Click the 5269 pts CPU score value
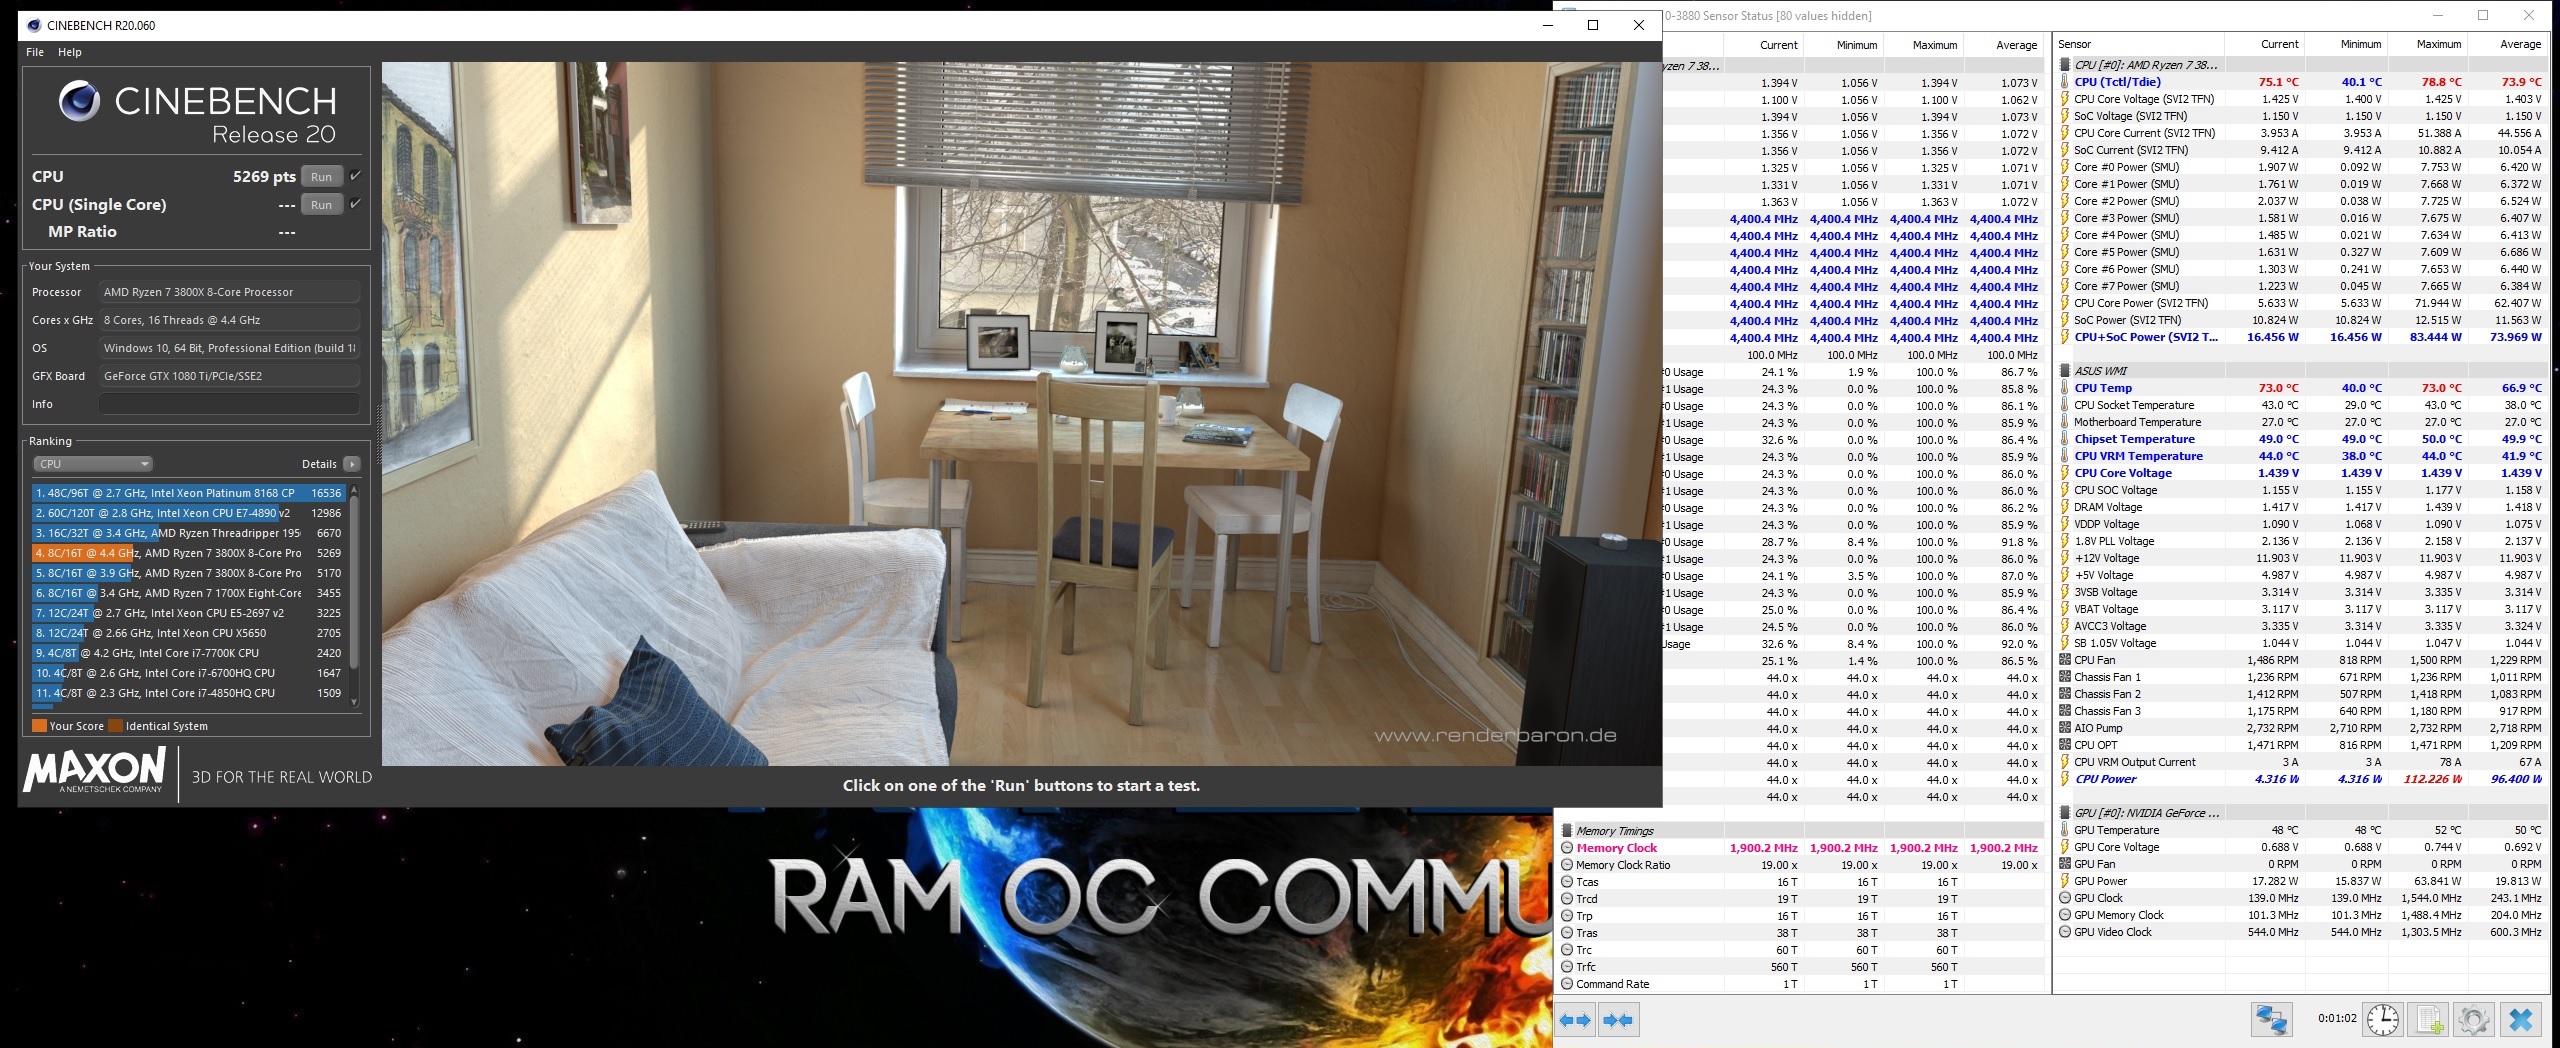 pyautogui.click(x=264, y=177)
